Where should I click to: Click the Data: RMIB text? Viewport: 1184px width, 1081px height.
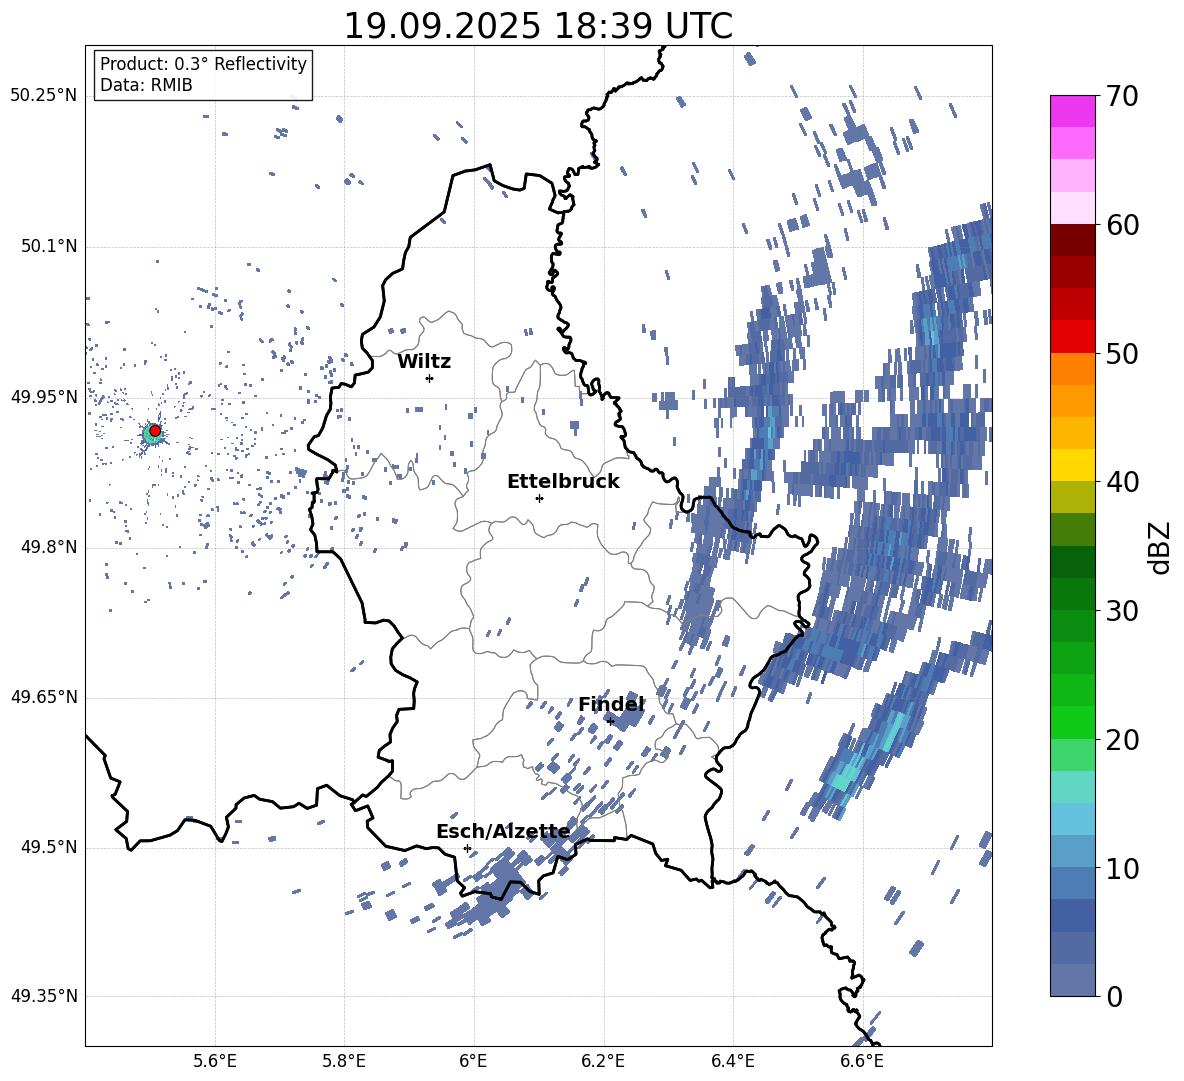(x=146, y=85)
